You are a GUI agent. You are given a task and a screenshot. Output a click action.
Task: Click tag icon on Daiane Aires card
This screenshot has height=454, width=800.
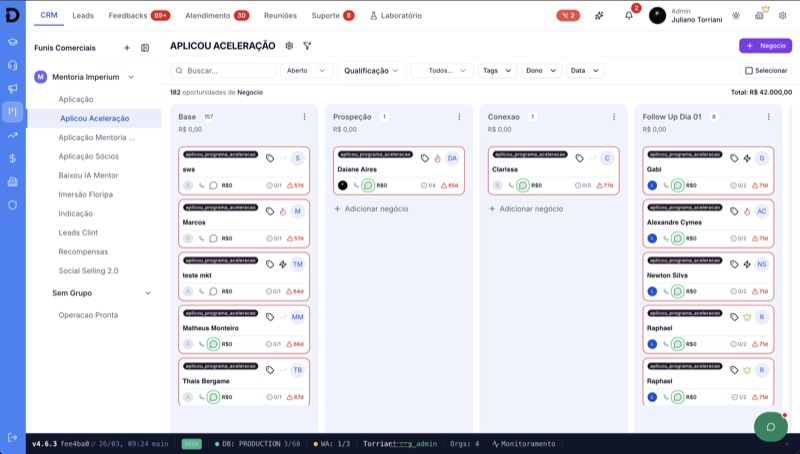pyautogui.click(x=424, y=158)
